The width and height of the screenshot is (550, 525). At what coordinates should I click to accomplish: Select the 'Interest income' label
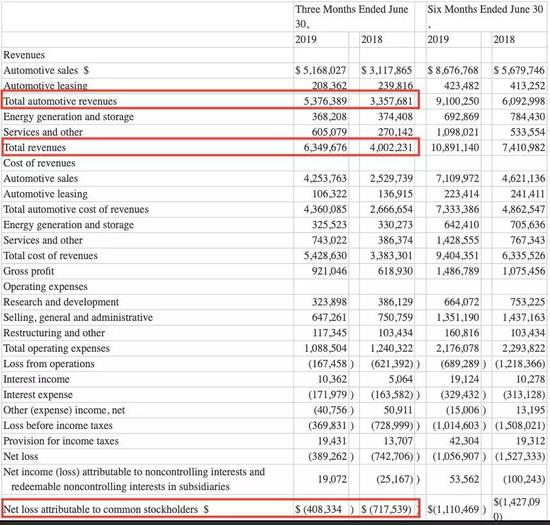[x=36, y=379]
